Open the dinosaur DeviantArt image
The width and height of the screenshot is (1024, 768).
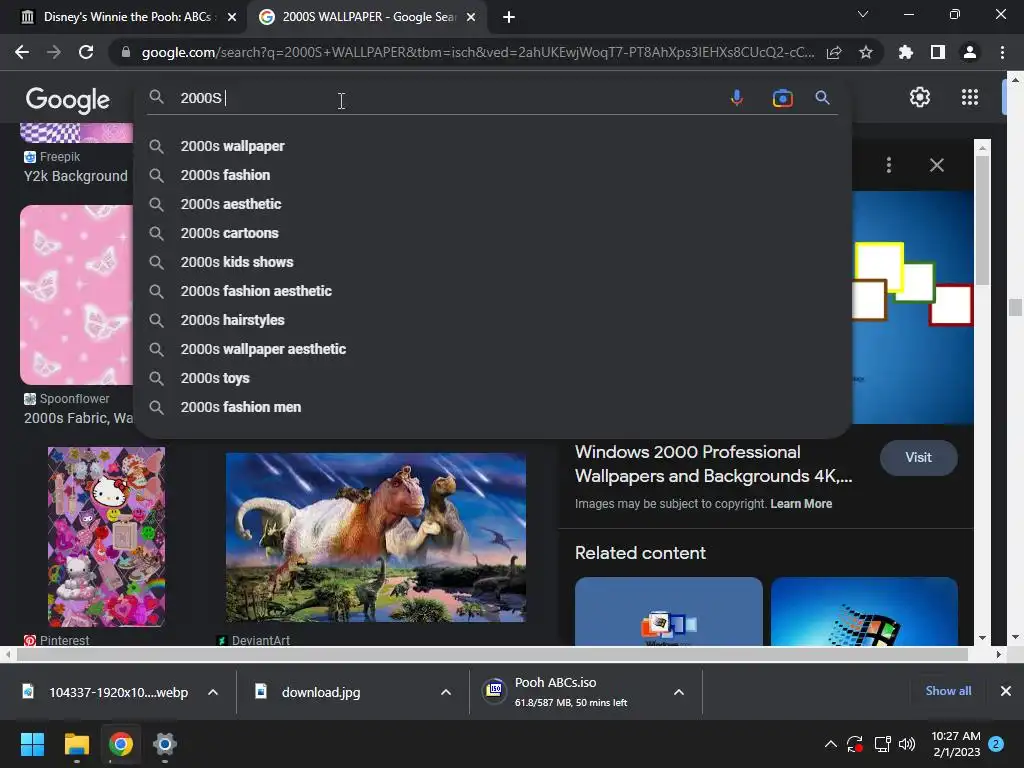[x=376, y=537]
